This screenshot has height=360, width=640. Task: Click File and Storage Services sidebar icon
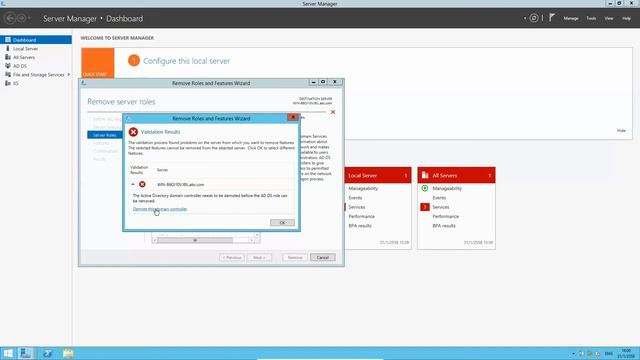[8, 74]
